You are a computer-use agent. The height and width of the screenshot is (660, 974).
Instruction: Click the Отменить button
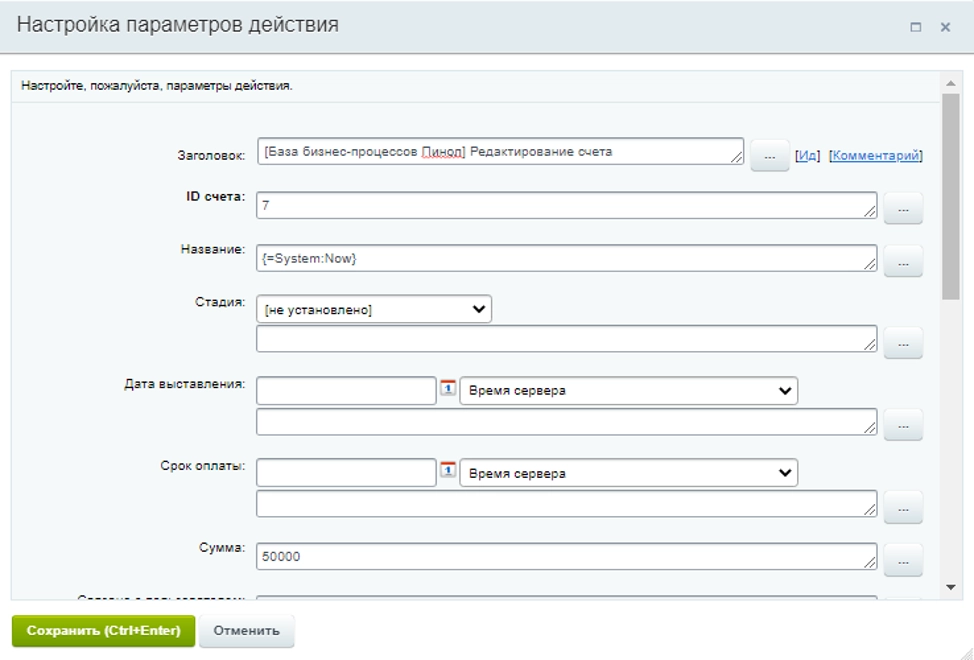(247, 631)
